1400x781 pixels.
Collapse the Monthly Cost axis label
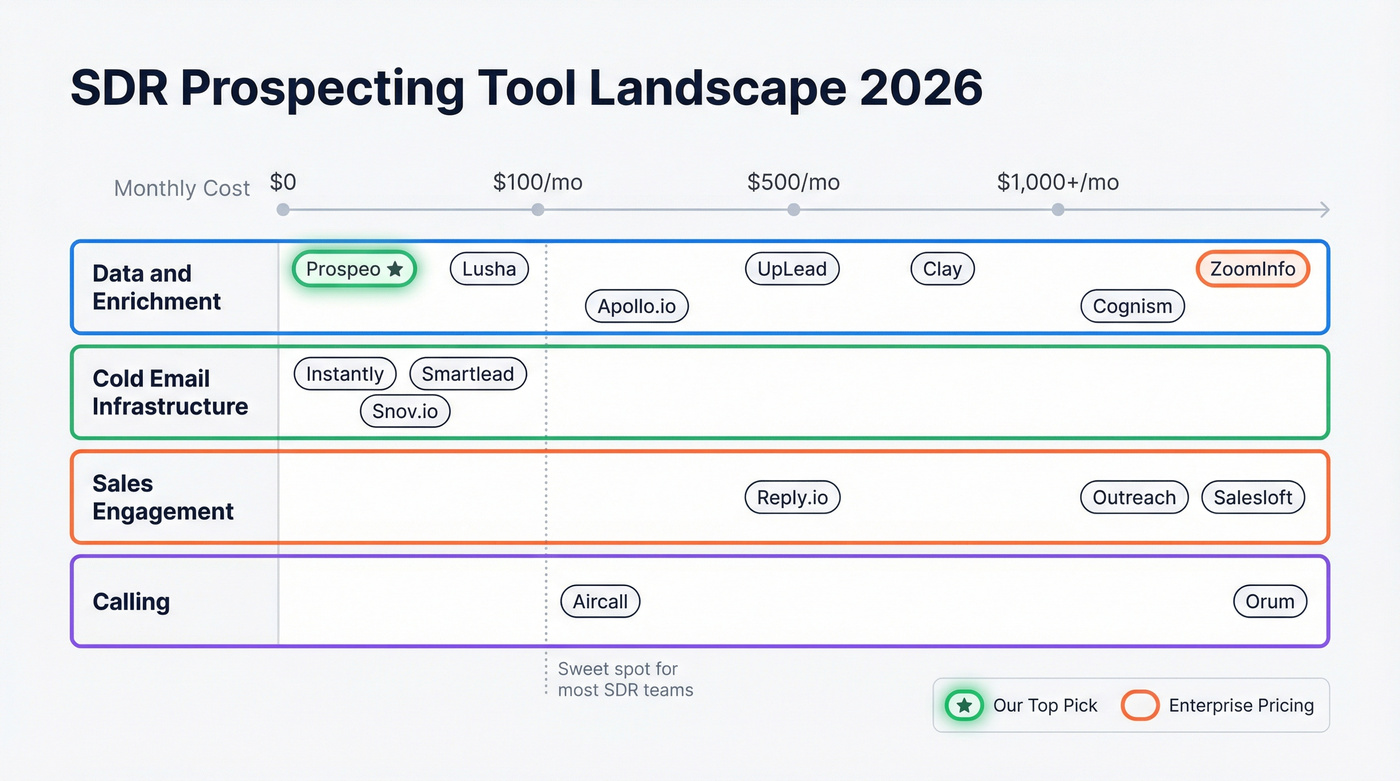[182, 188]
